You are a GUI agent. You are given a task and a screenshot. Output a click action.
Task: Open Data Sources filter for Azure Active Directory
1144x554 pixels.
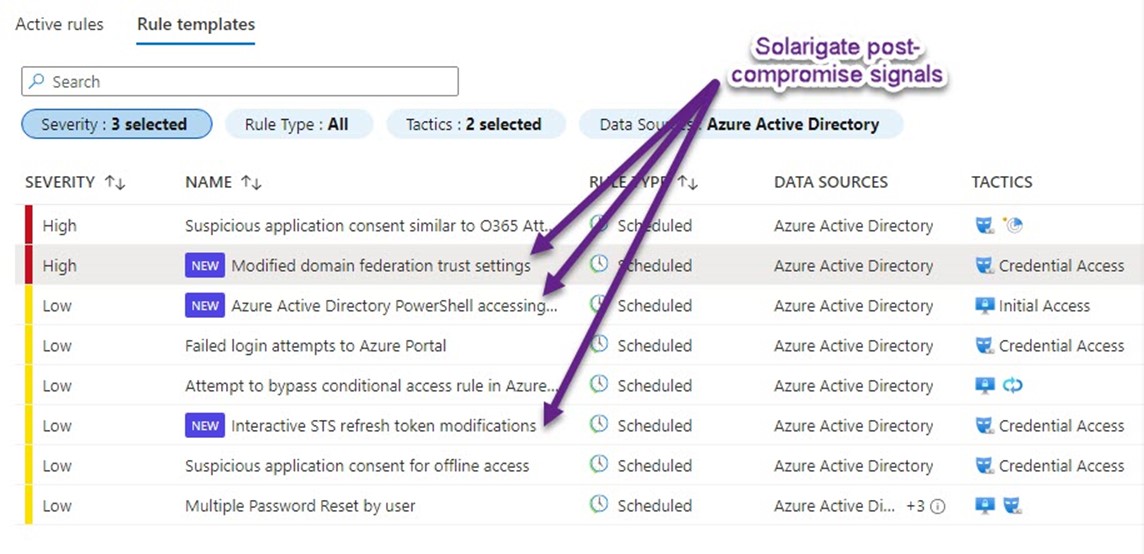coord(740,124)
